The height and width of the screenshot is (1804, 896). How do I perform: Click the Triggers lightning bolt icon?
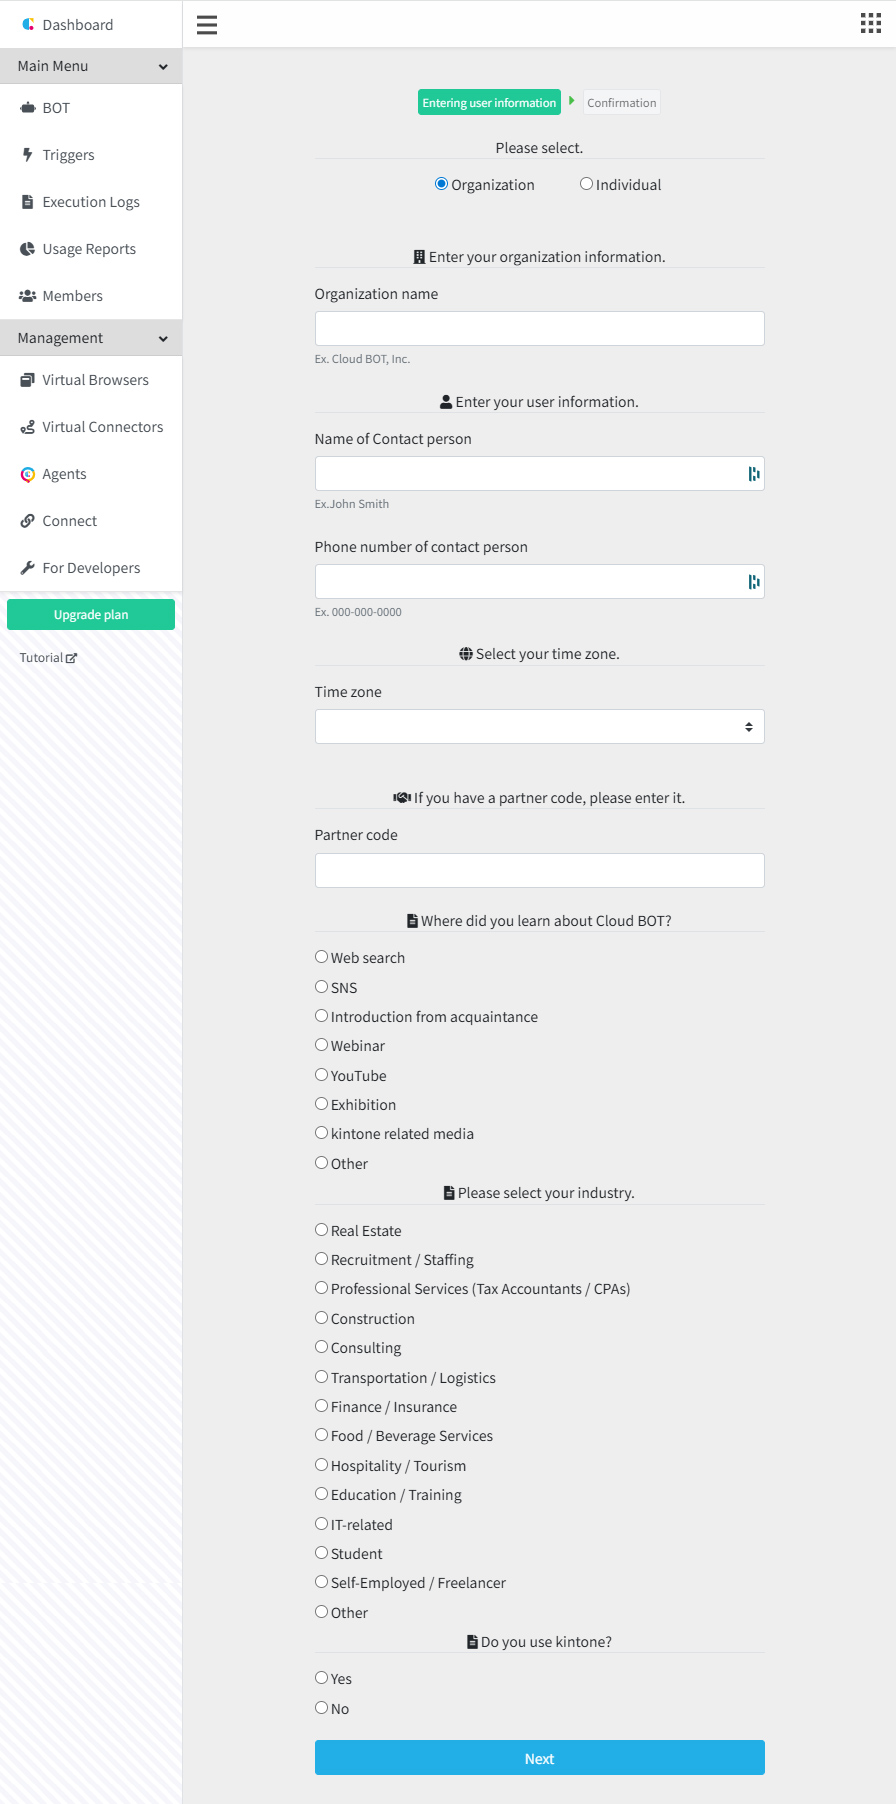click(x=28, y=155)
